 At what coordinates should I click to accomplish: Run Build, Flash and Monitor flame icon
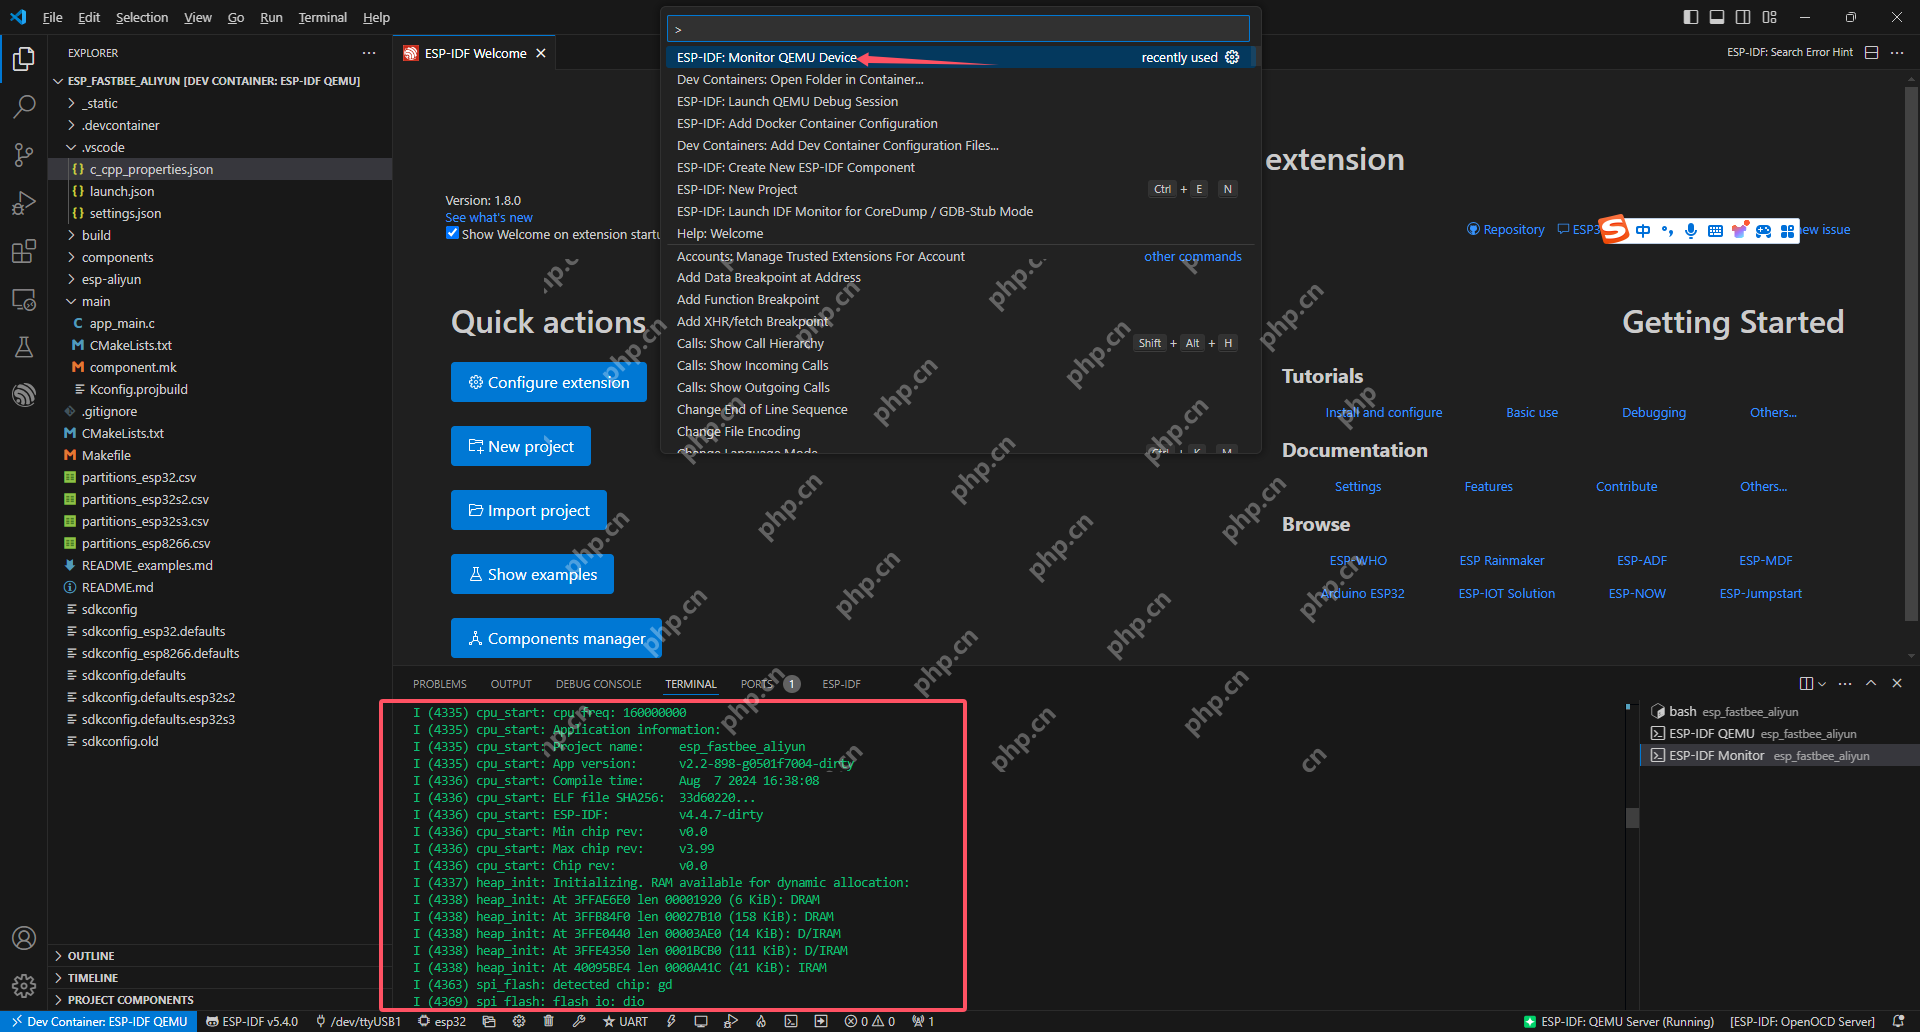[x=761, y=1021]
